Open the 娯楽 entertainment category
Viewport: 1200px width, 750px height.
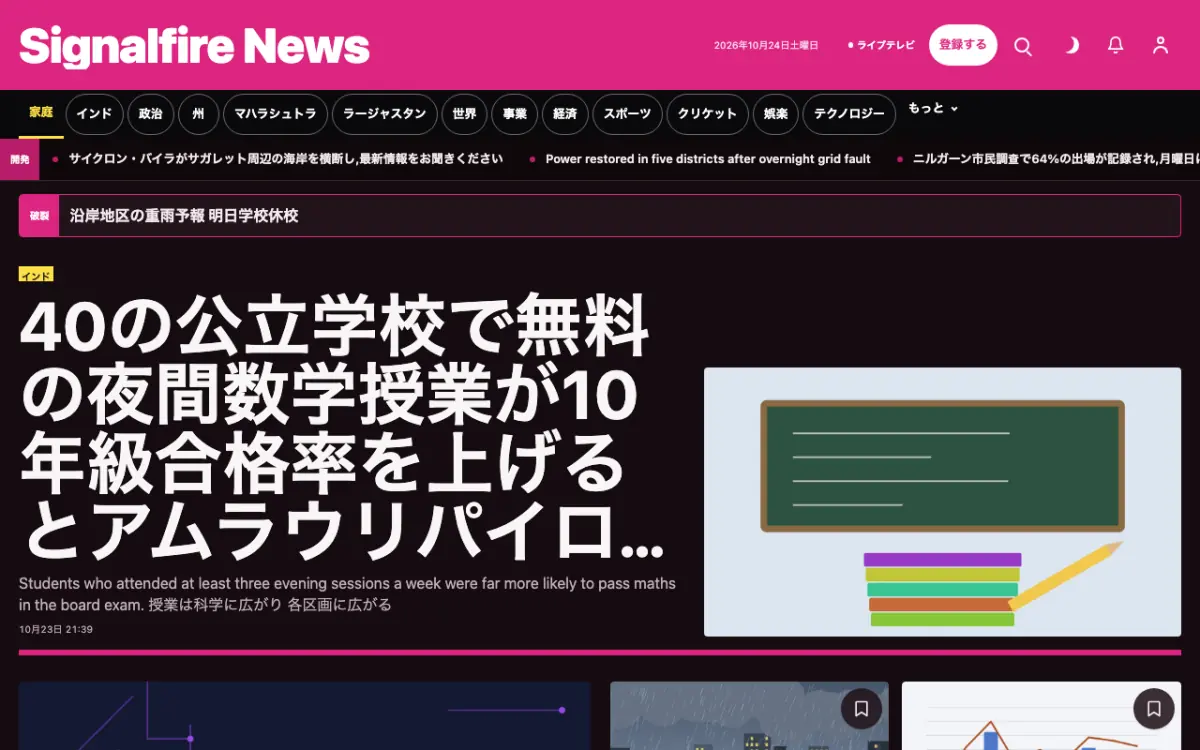[x=776, y=114]
